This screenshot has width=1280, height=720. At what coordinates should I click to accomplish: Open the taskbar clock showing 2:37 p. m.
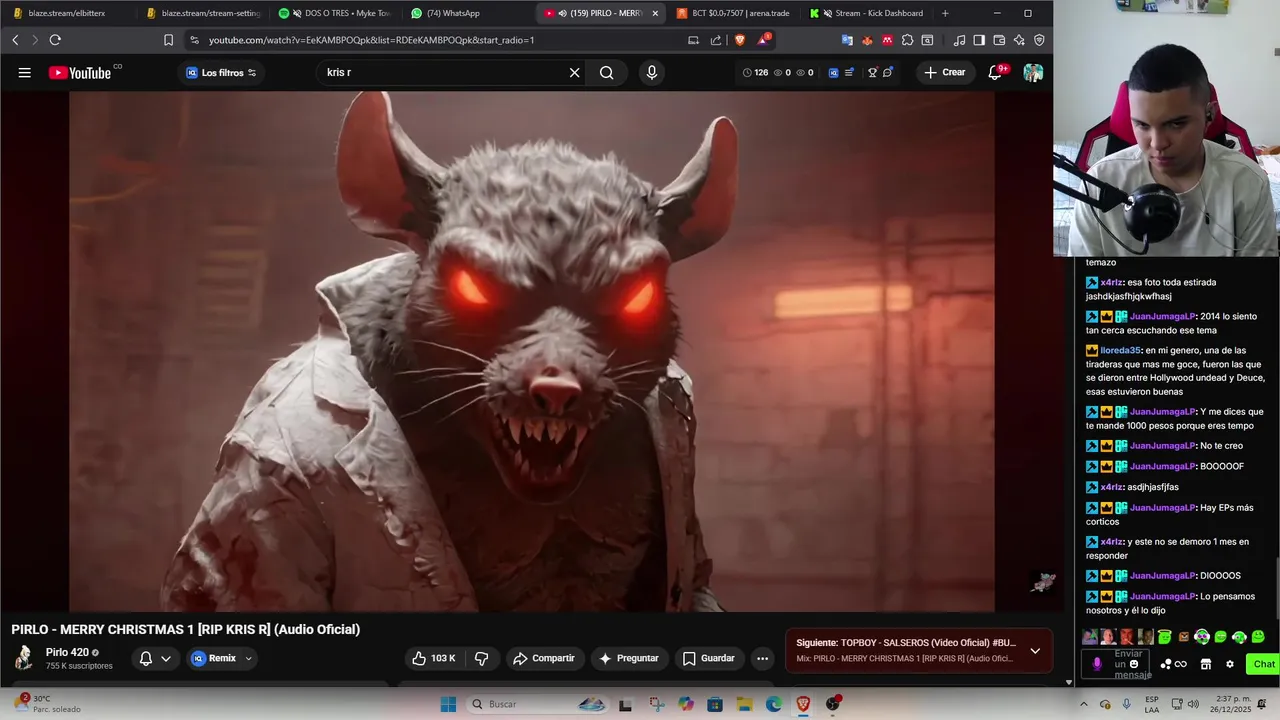[x=1230, y=704]
